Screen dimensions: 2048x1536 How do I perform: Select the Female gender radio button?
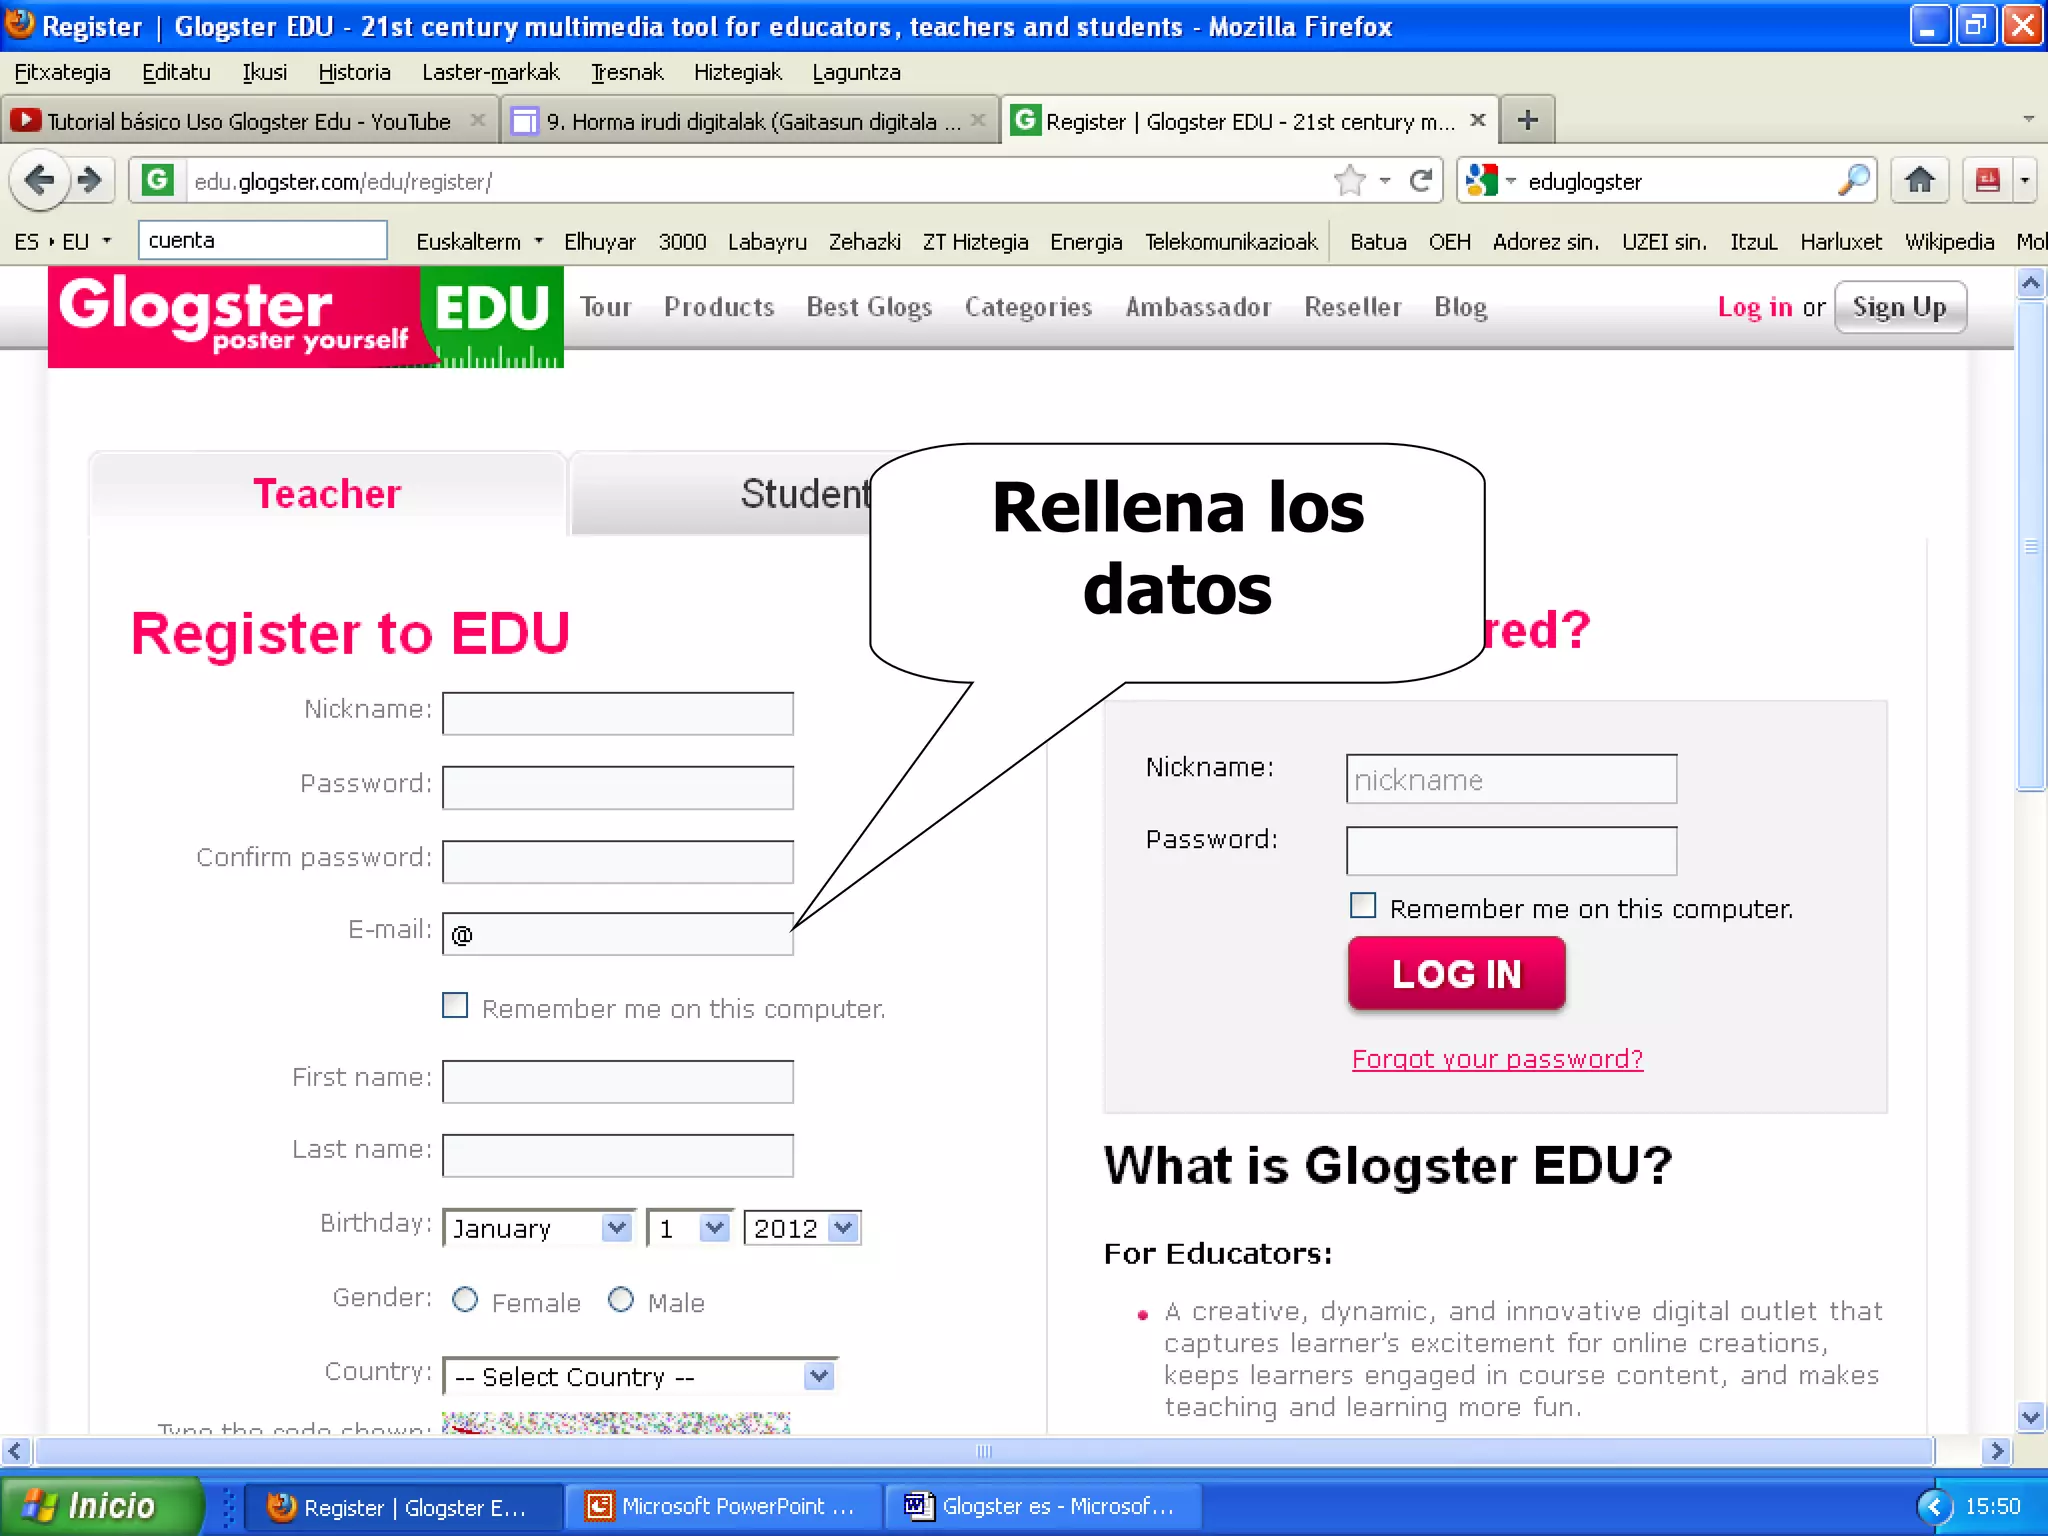click(x=465, y=1299)
